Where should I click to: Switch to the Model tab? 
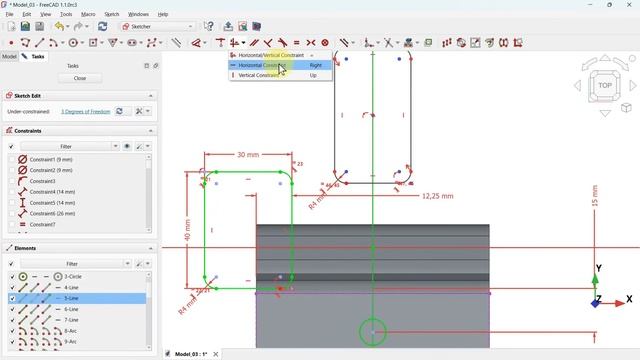[x=9, y=57]
